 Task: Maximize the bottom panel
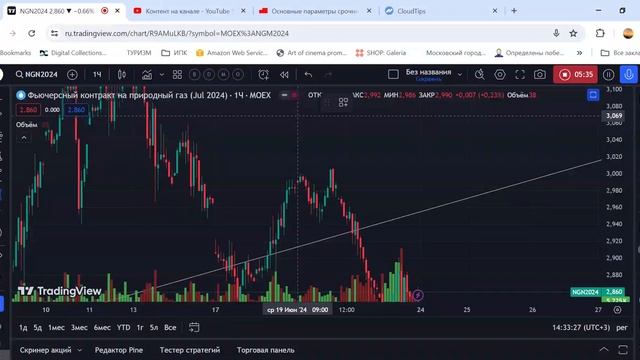pos(623,349)
